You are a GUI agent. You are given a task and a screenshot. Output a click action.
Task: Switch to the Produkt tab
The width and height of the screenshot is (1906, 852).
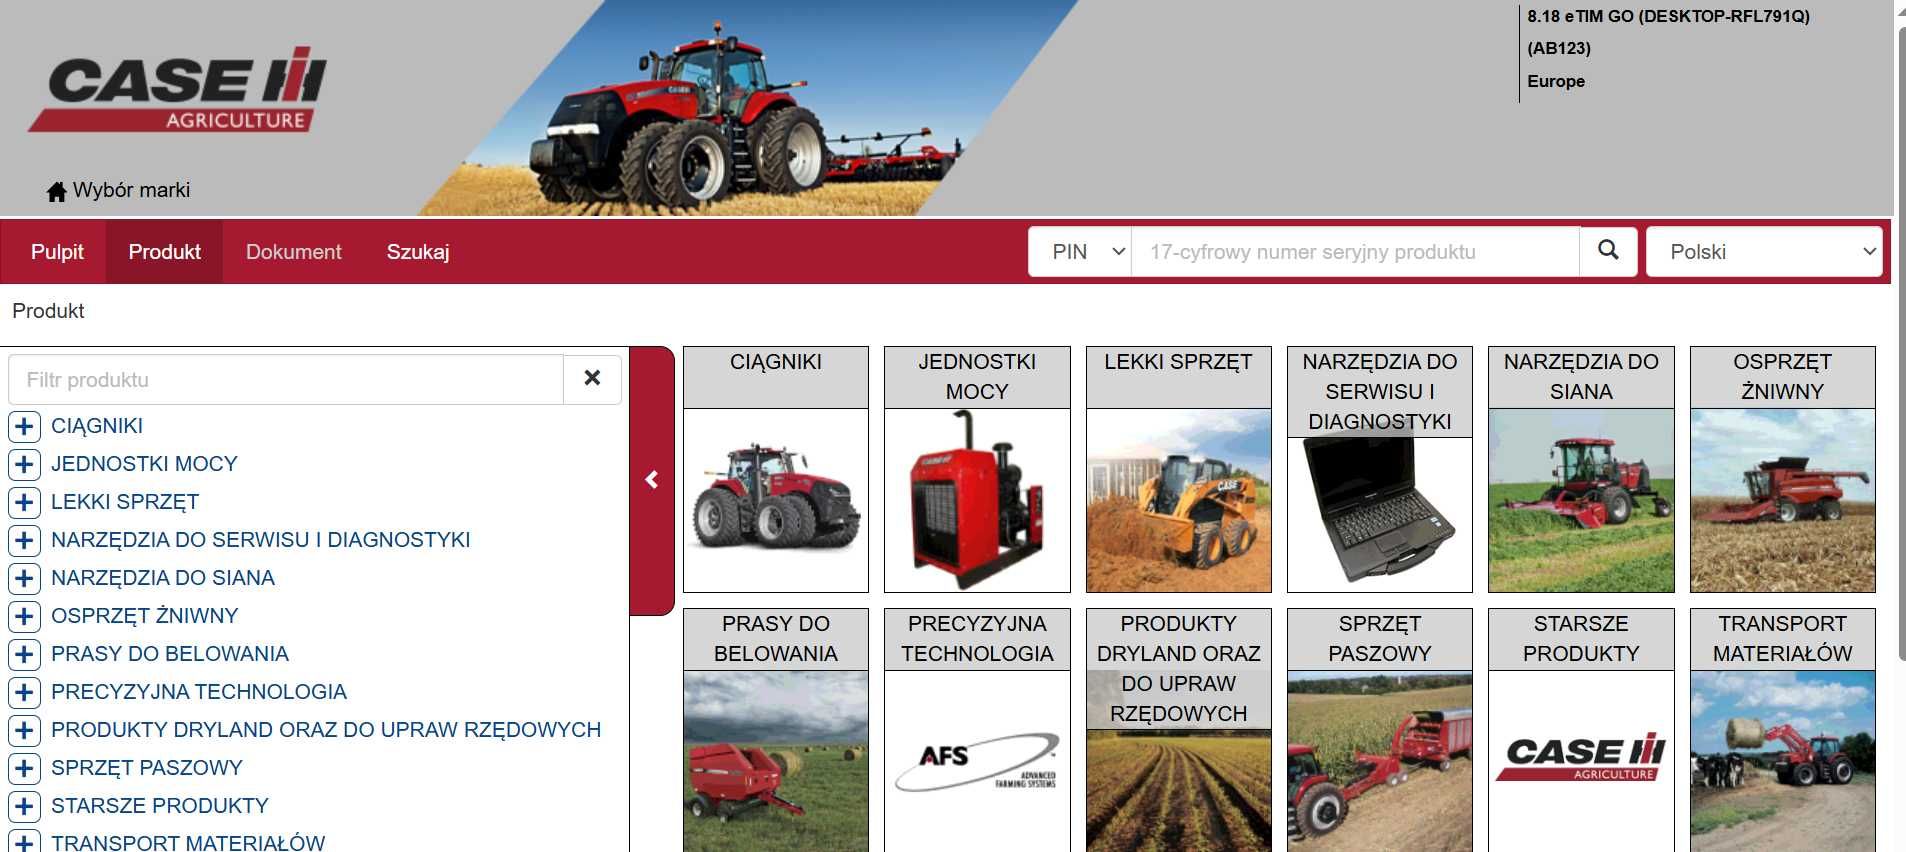click(164, 252)
